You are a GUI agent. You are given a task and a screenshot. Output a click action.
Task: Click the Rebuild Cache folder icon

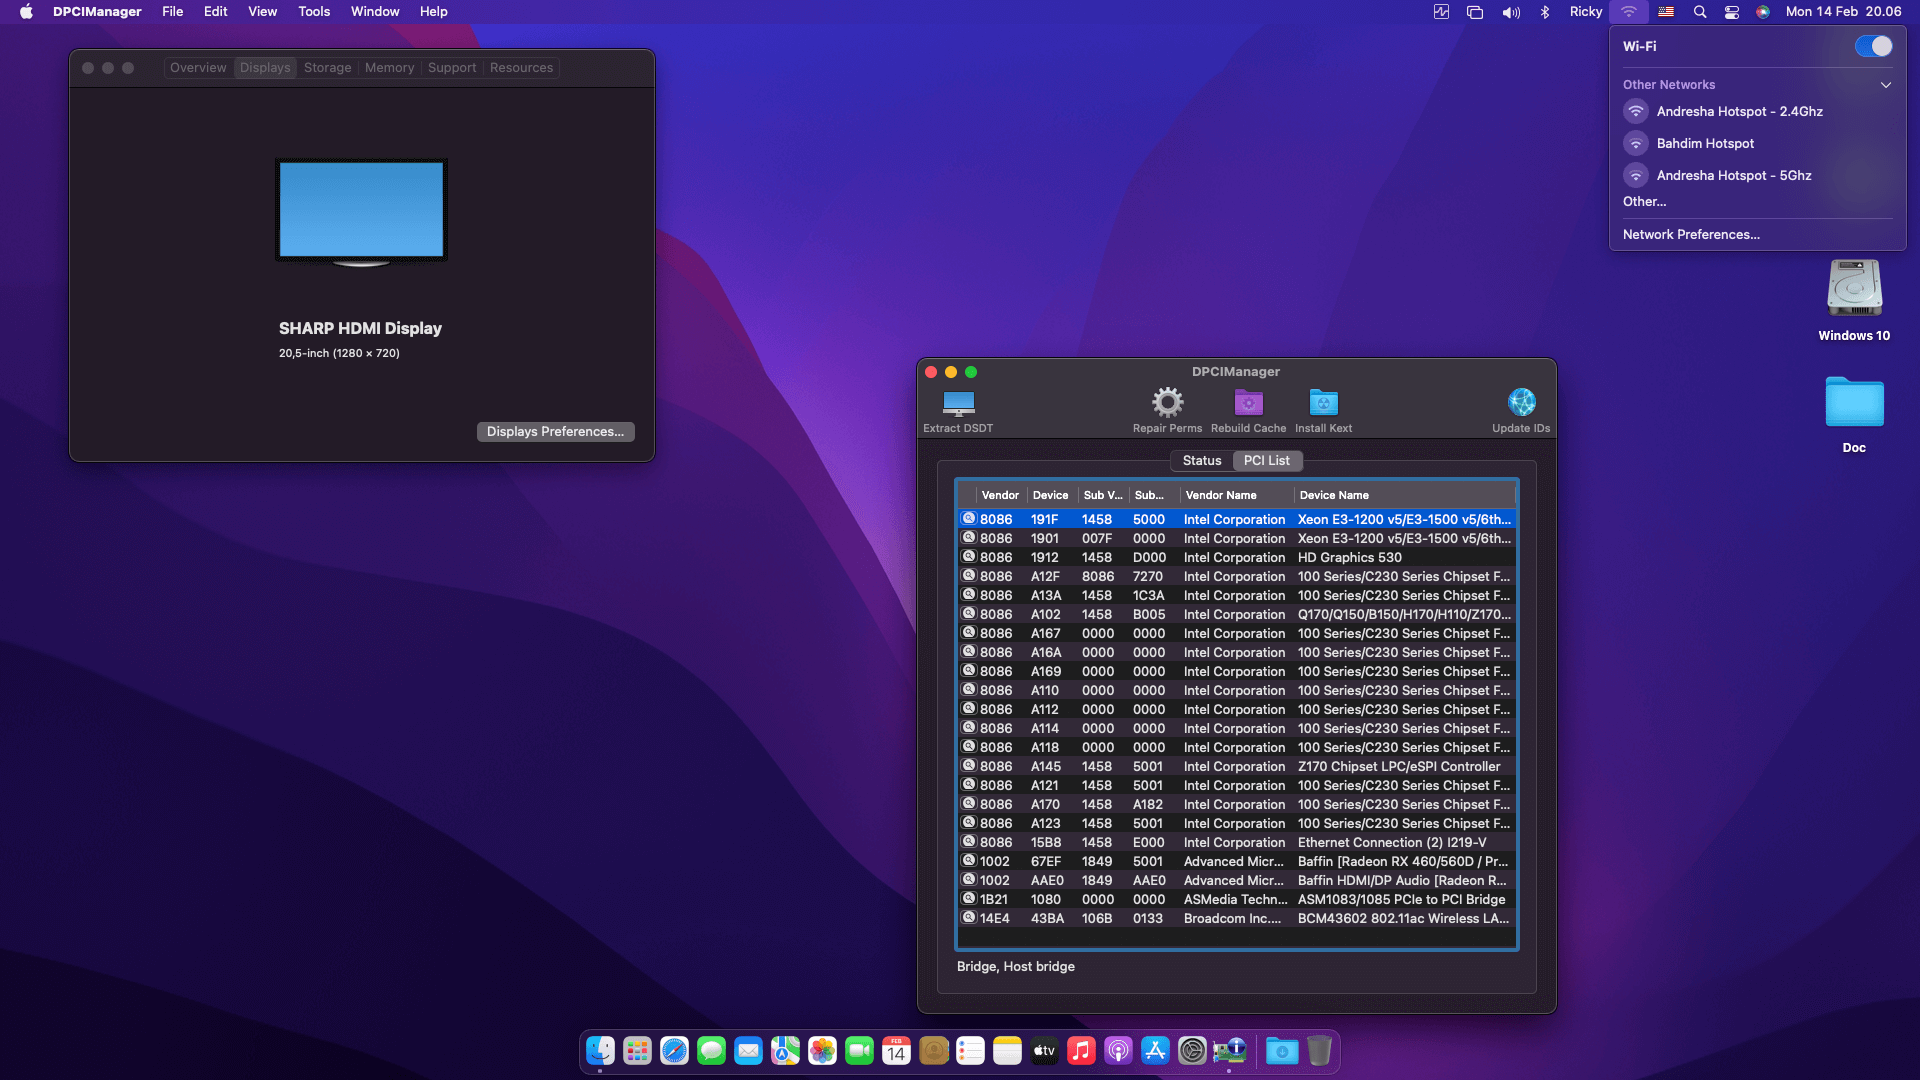(x=1248, y=402)
